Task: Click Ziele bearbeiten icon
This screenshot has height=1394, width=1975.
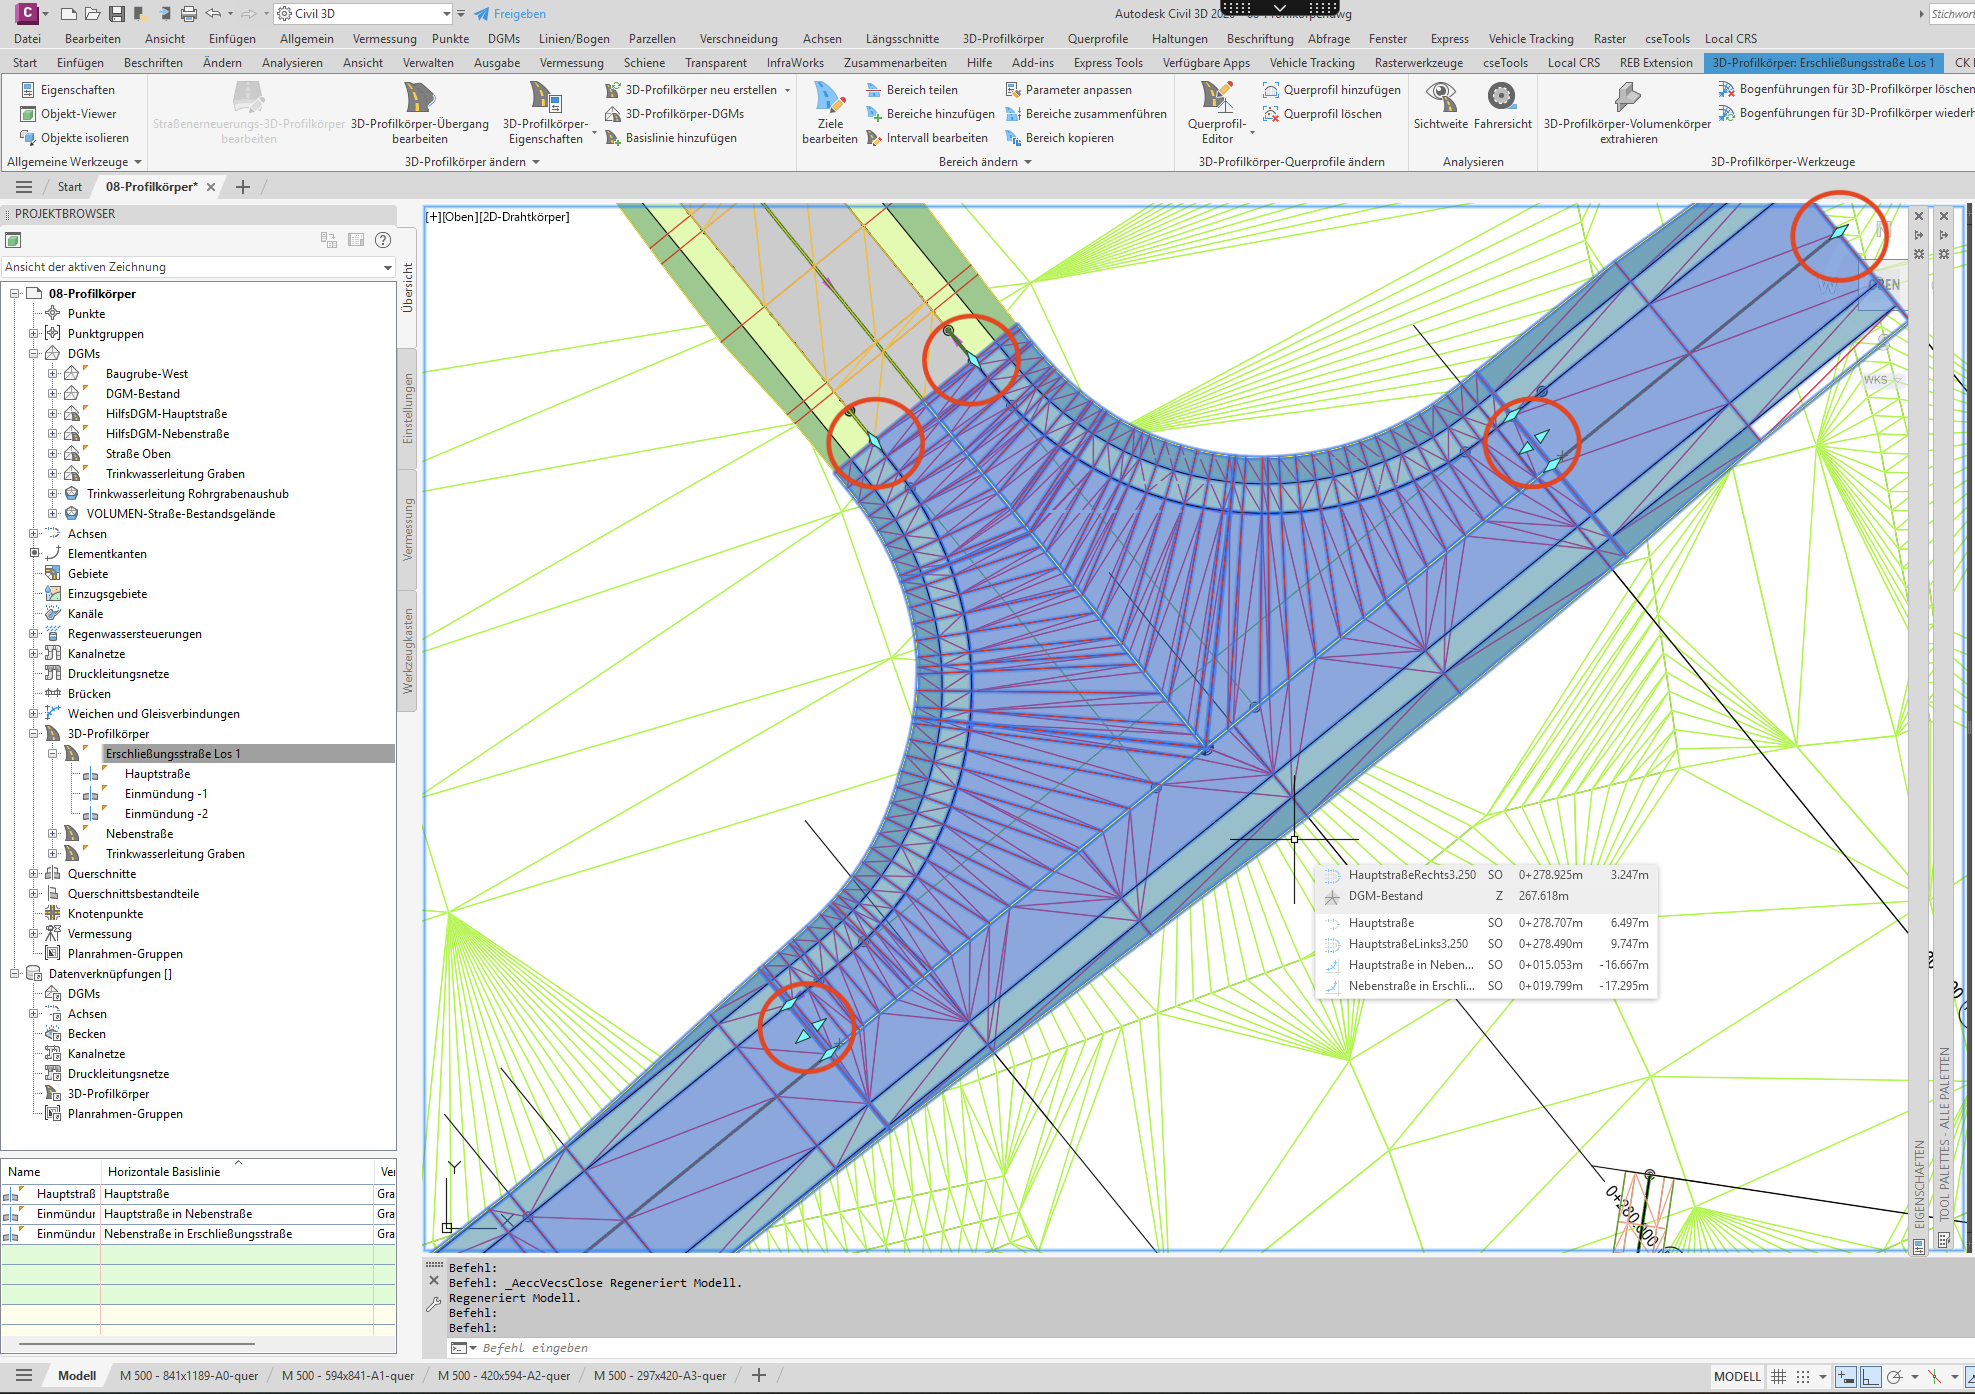Action: coord(830,97)
